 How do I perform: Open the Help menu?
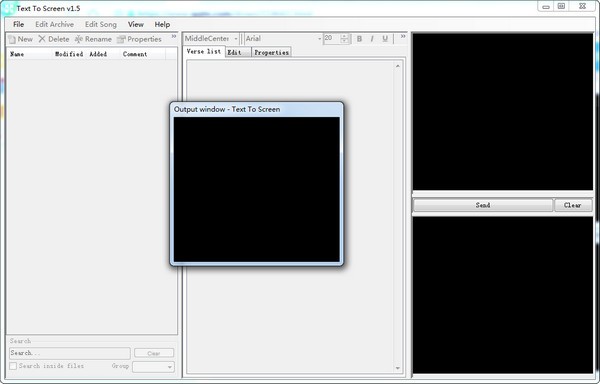(x=162, y=24)
